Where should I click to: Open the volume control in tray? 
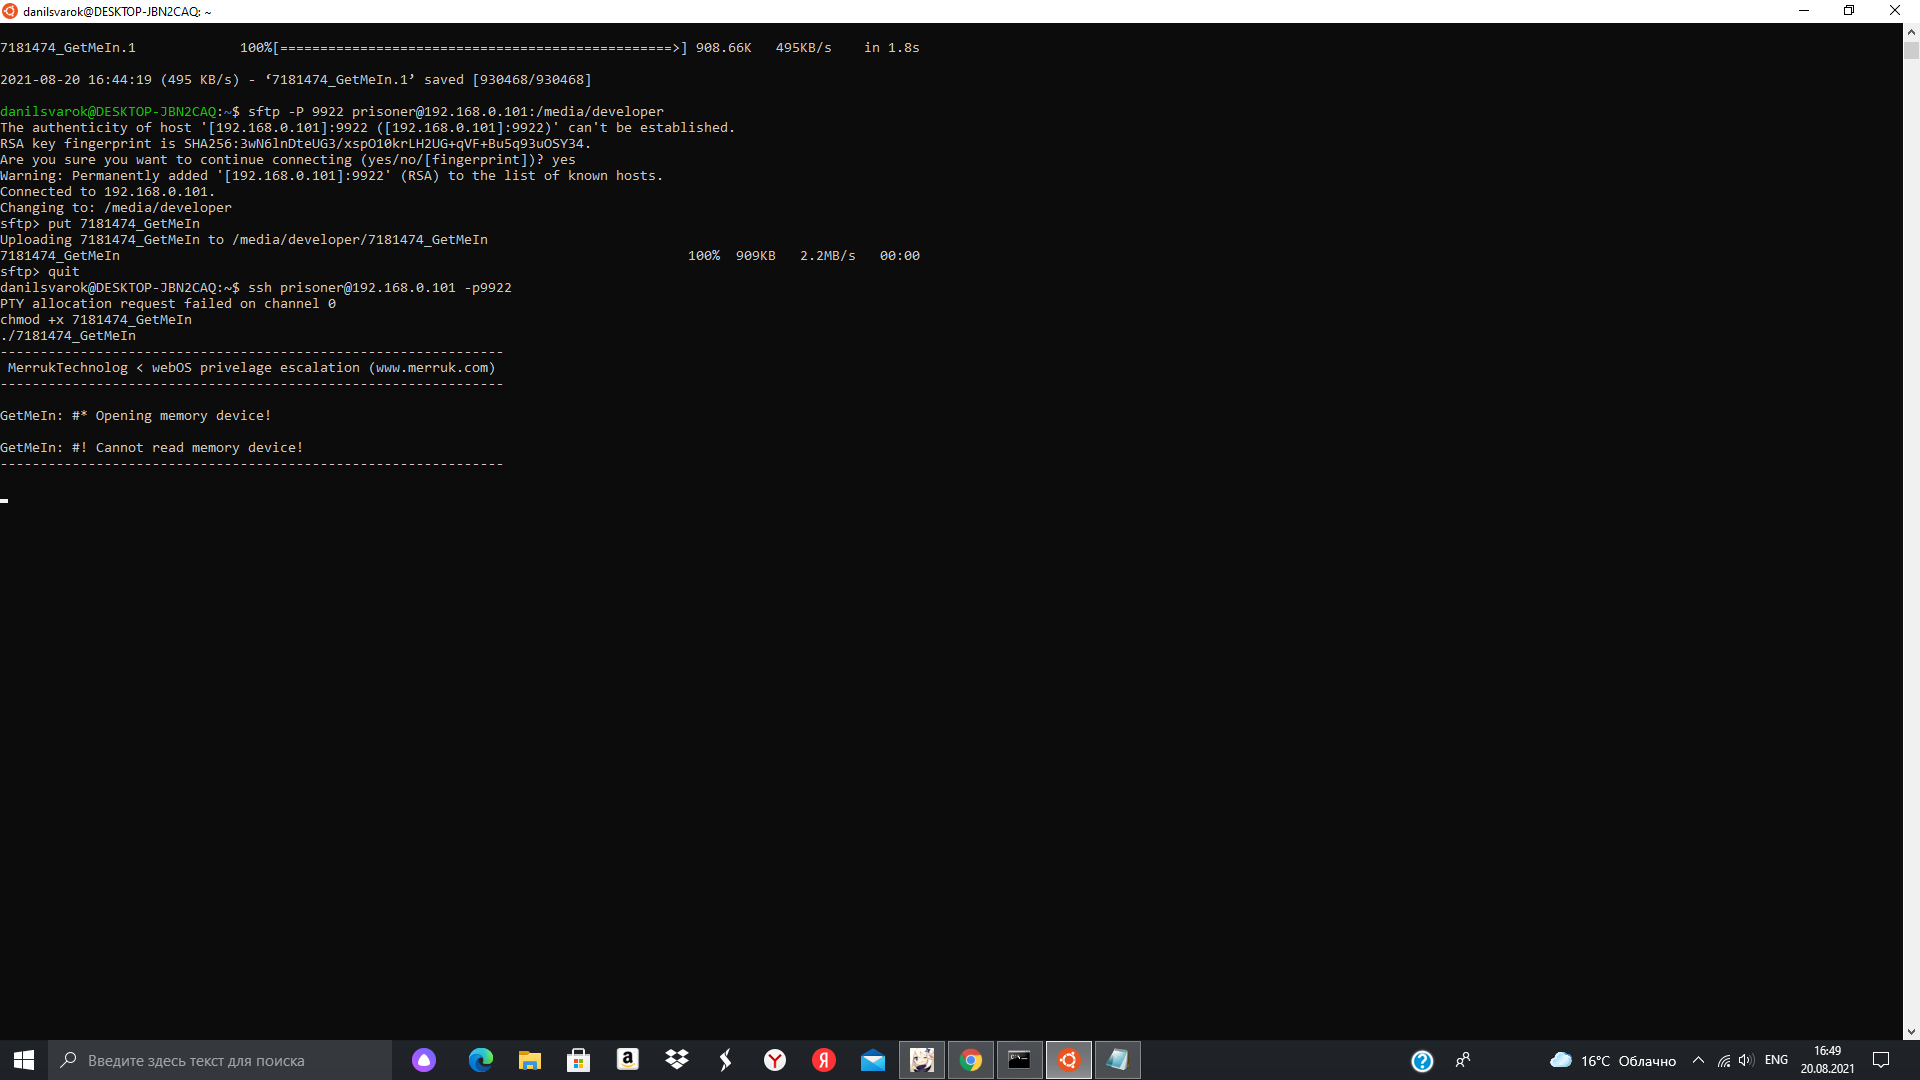1746,1060
